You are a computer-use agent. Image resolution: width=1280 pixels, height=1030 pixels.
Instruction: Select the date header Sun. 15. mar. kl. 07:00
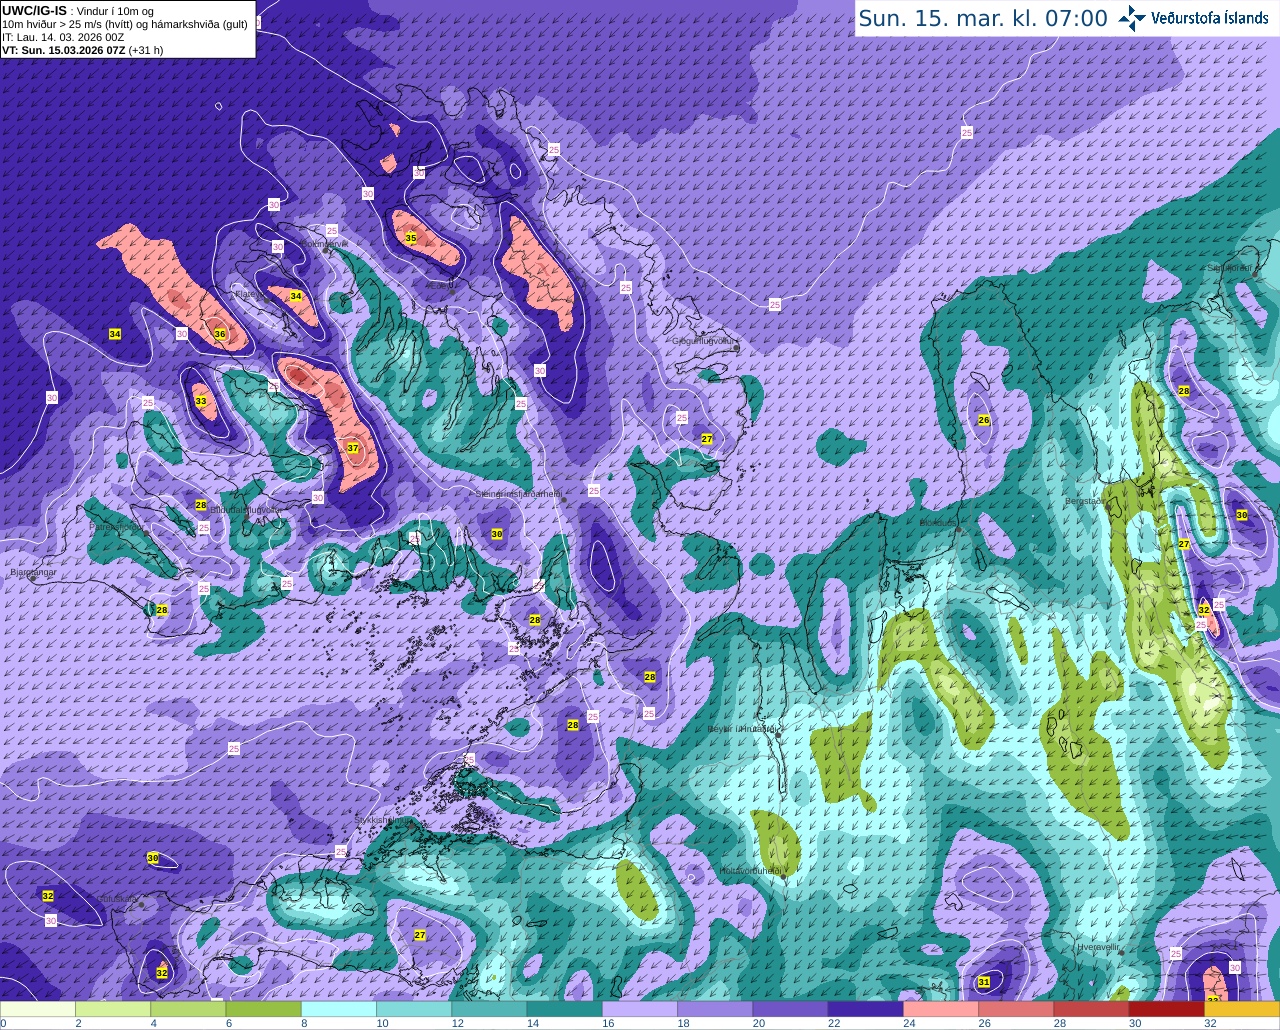(983, 18)
